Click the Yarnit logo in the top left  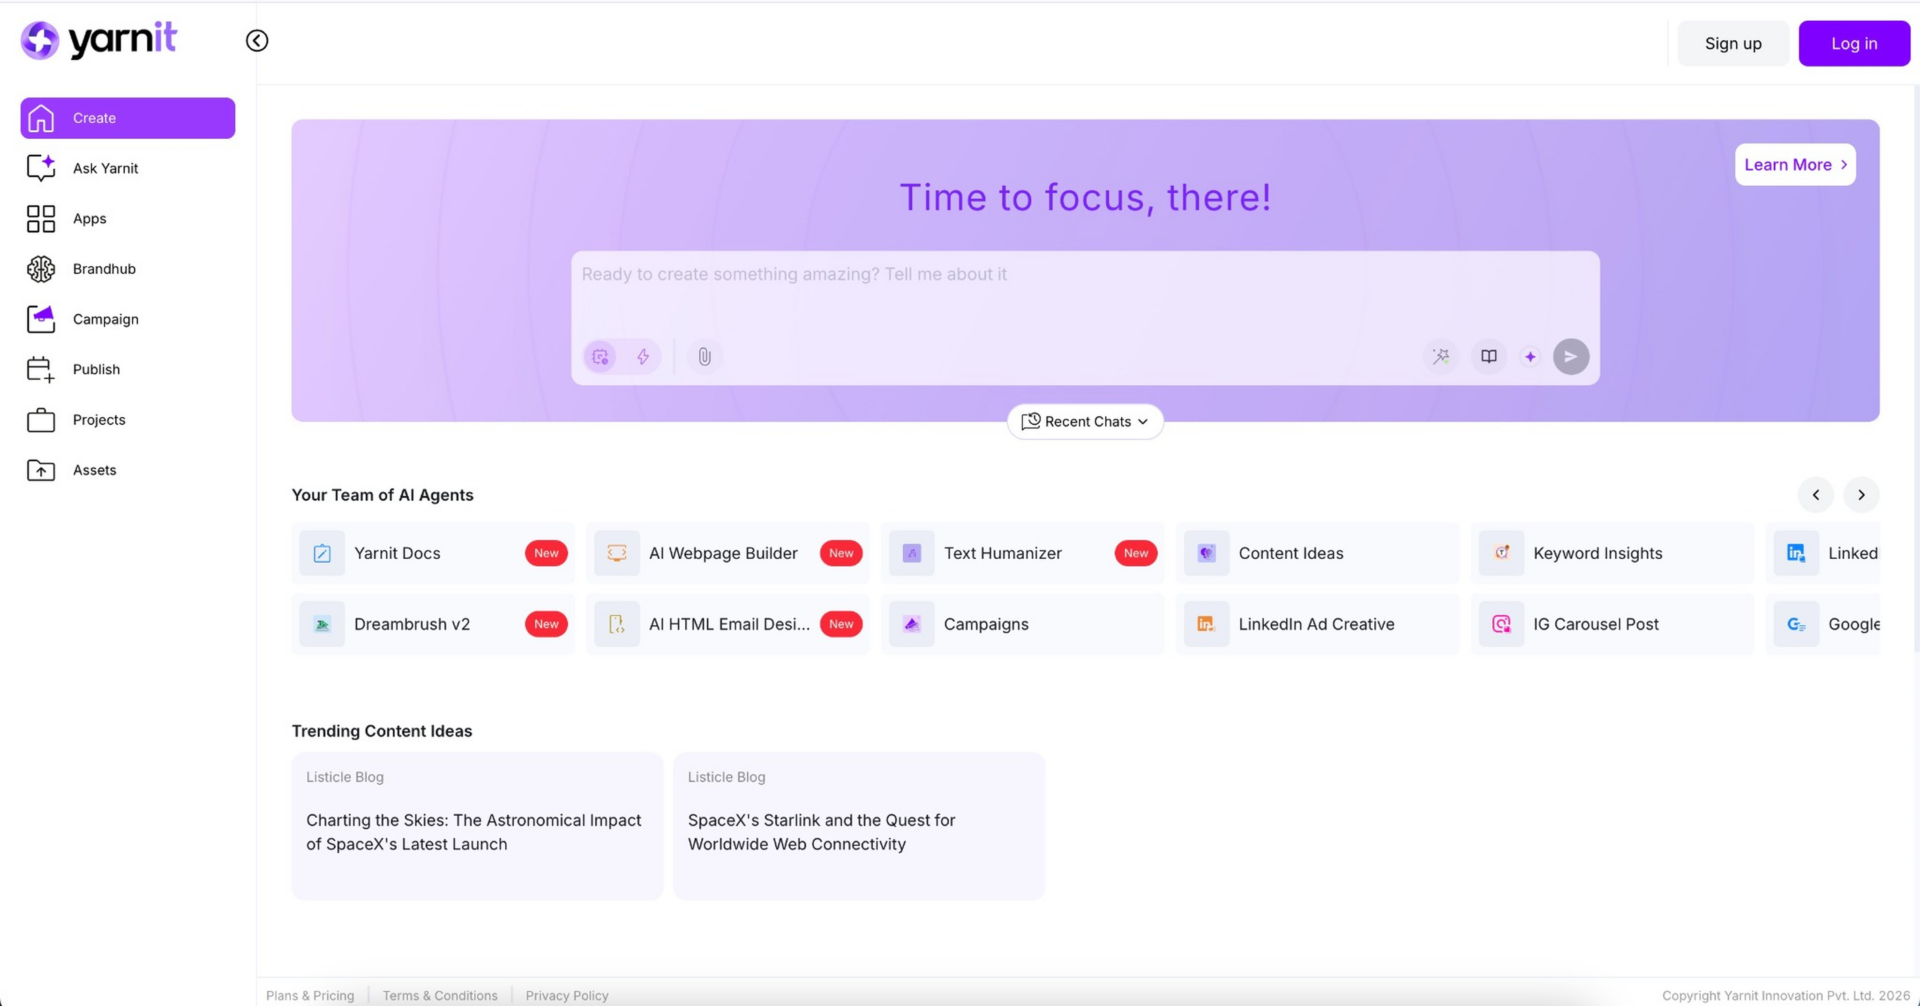98,40
